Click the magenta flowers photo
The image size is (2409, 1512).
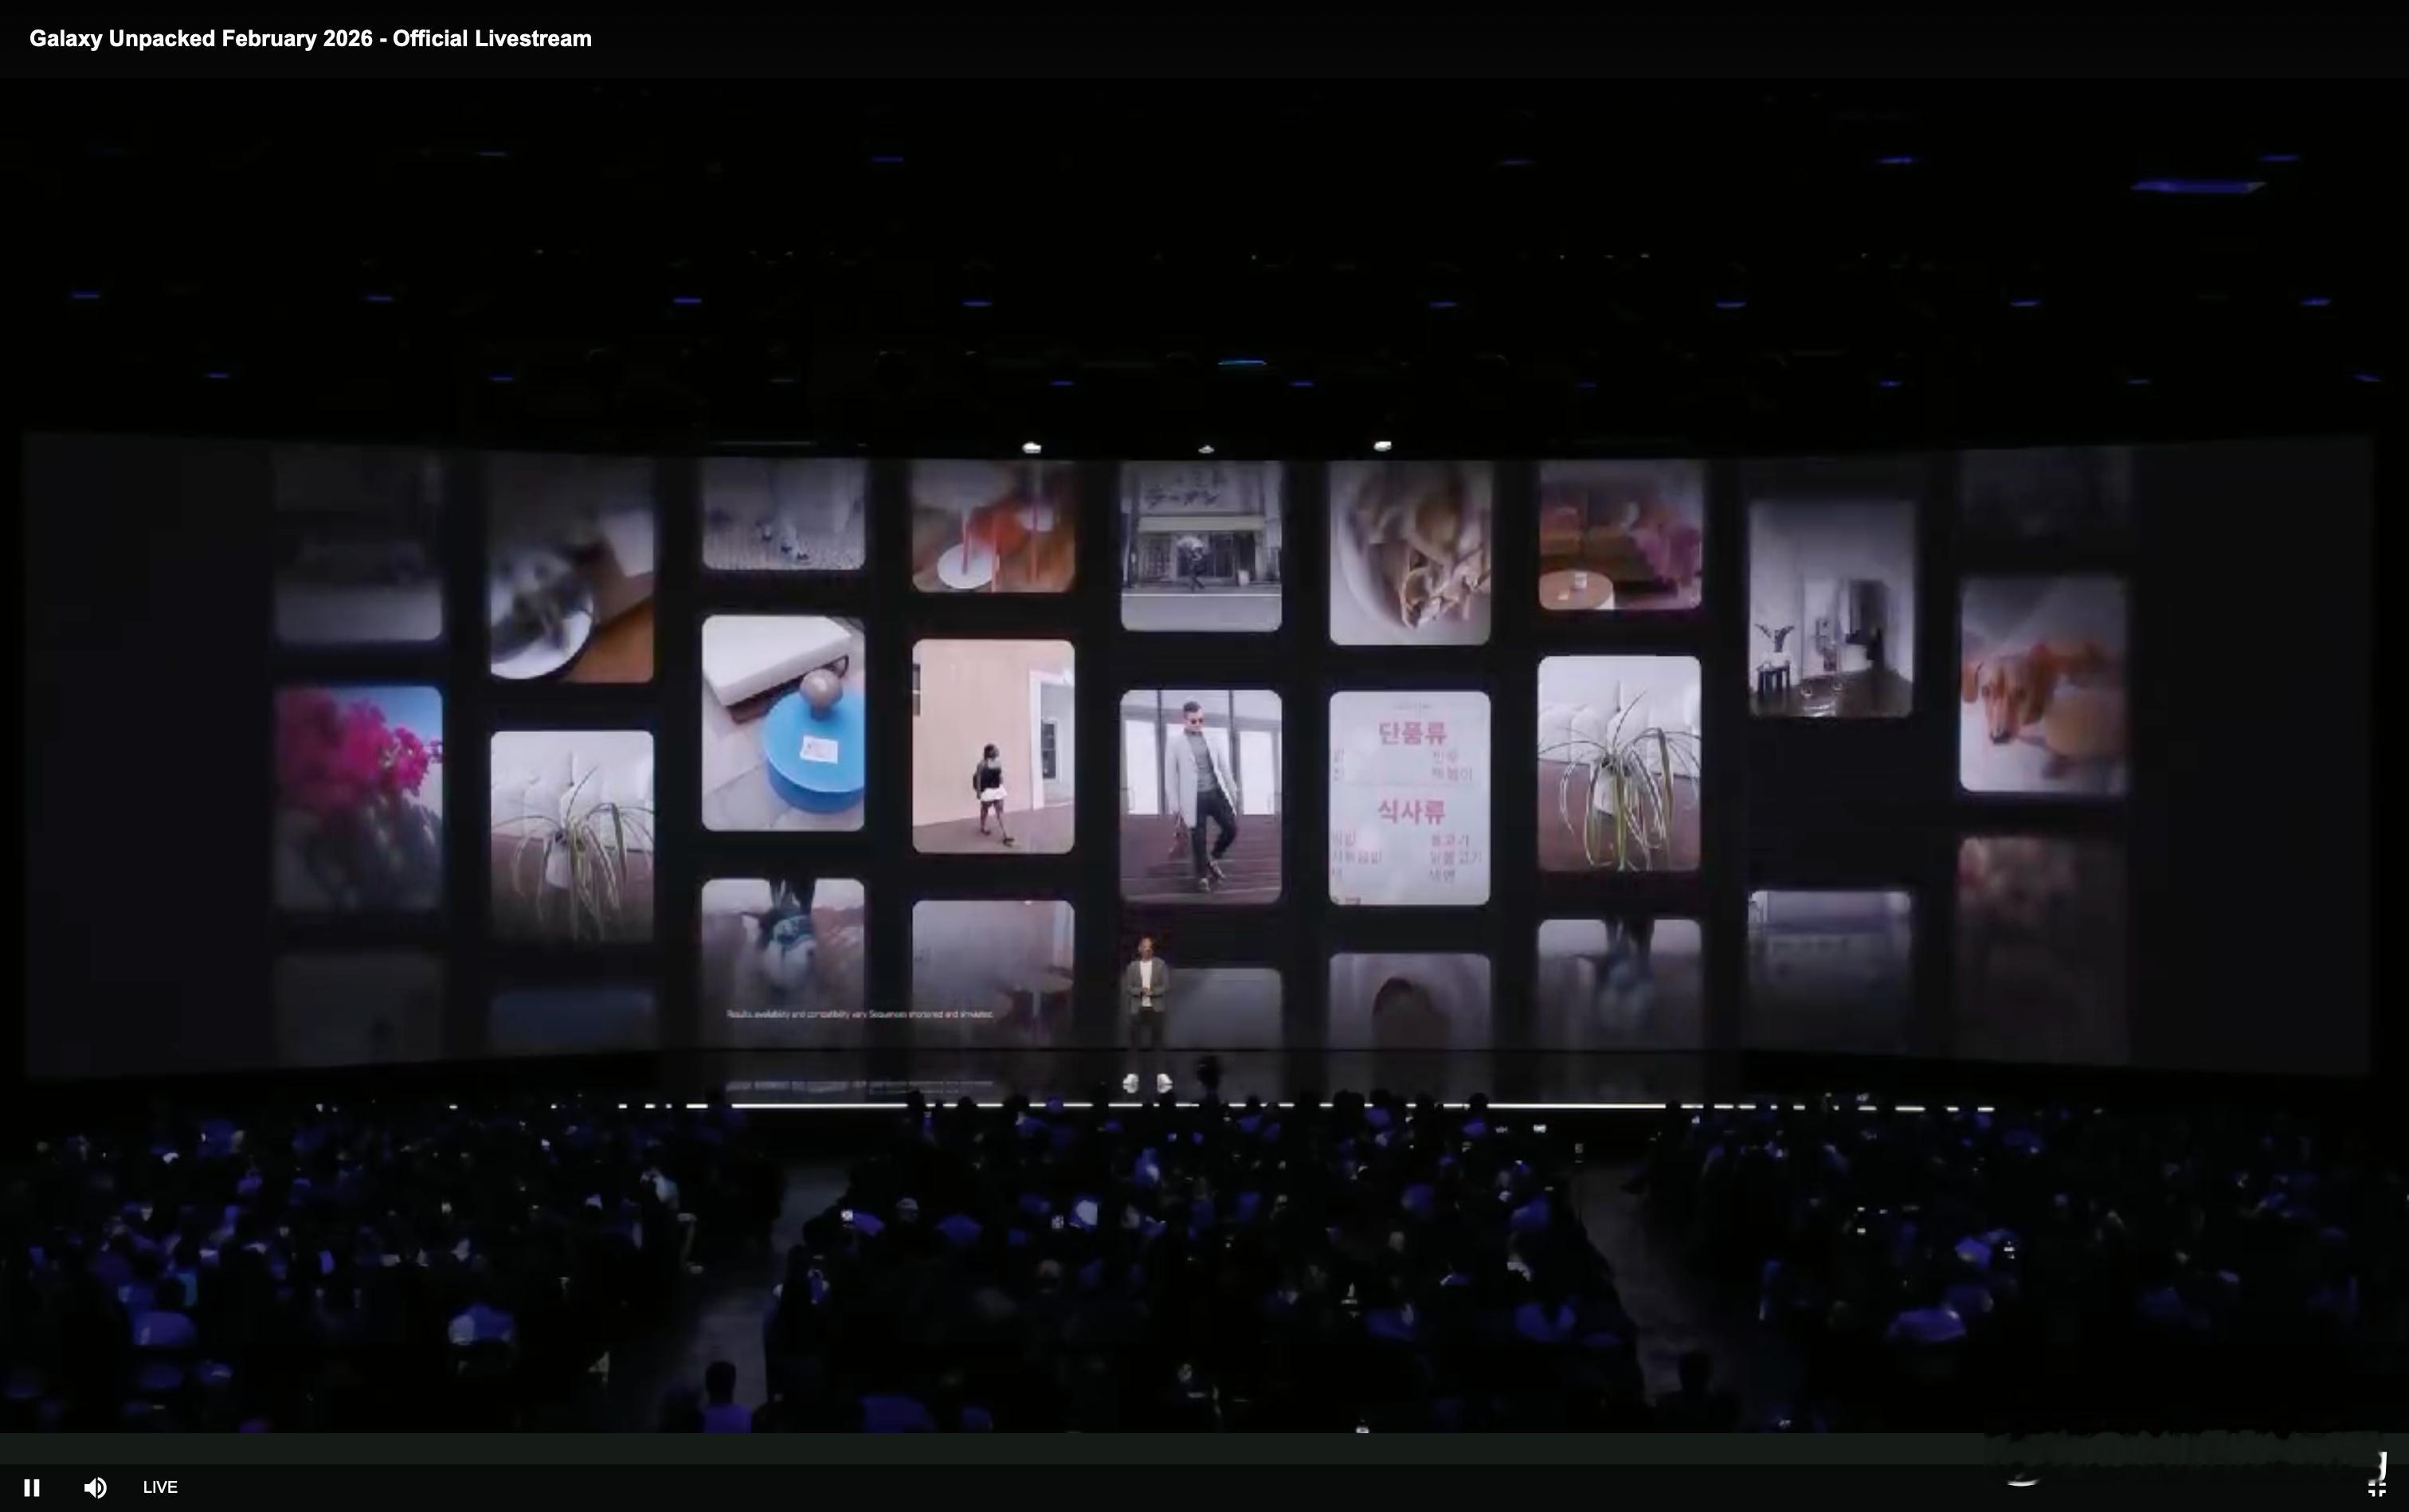(x=358, y=797)
